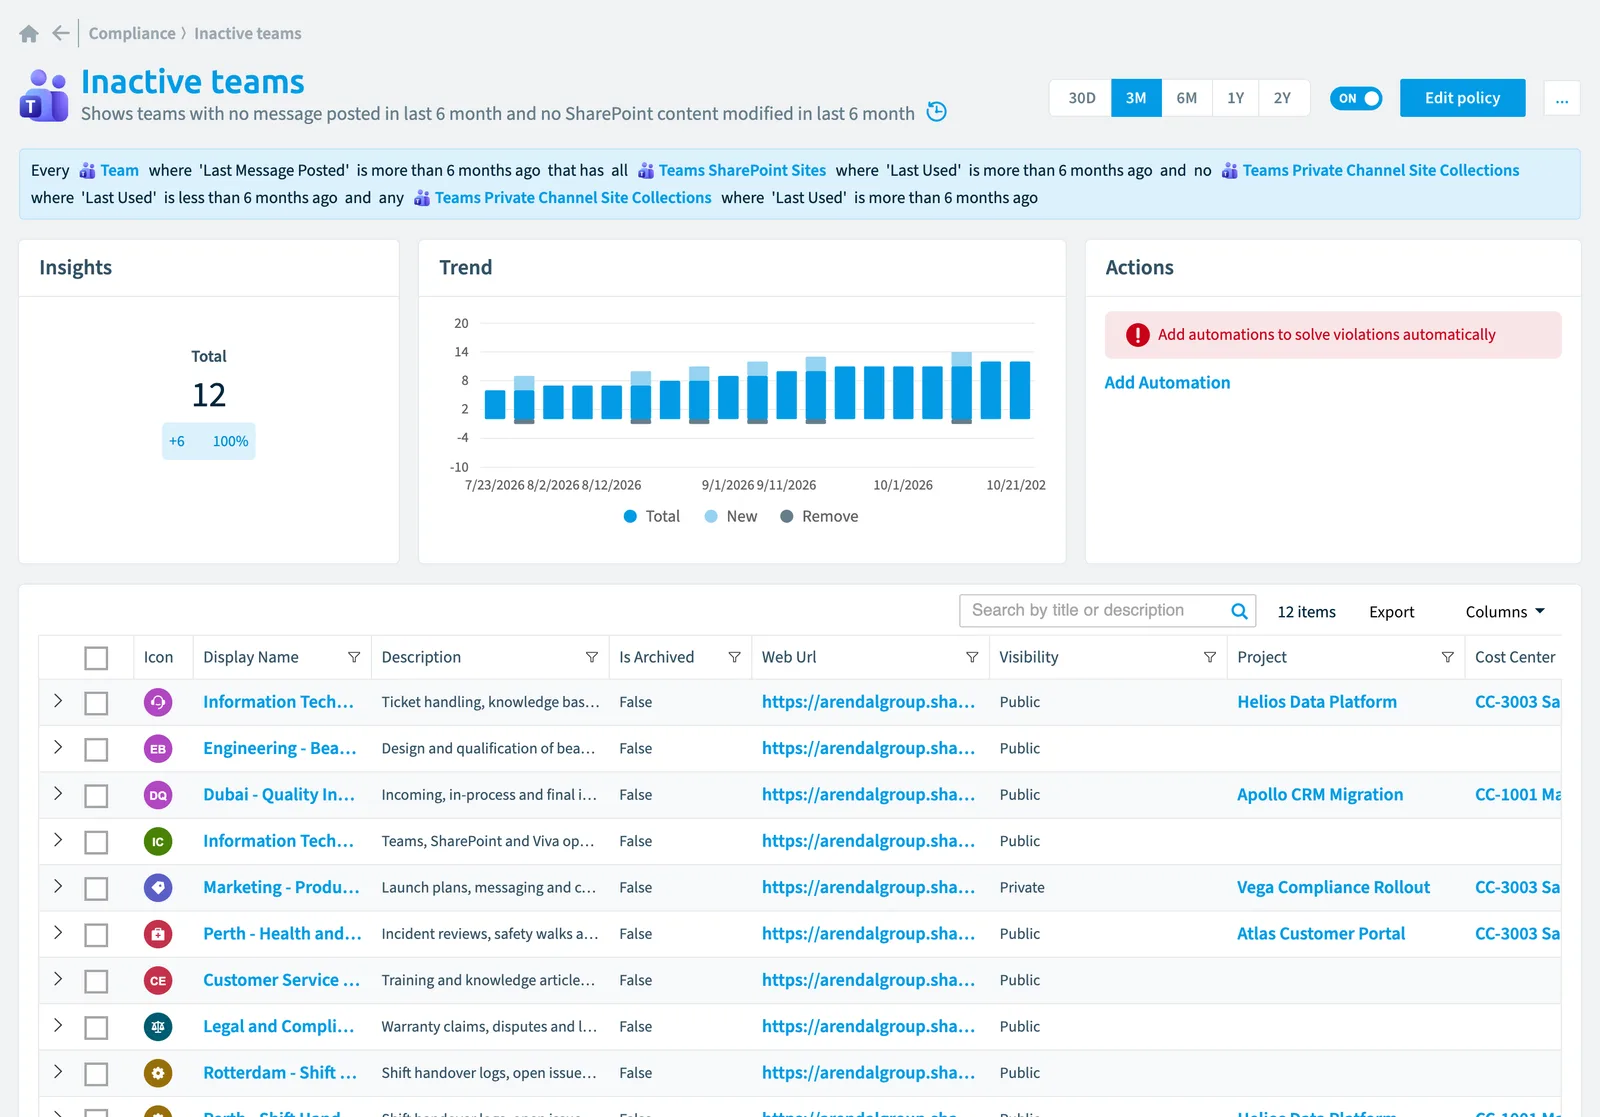1600x1117 pixels.
Task: Expand the Legal and Compli... row
Action: tap(58, 1025)
